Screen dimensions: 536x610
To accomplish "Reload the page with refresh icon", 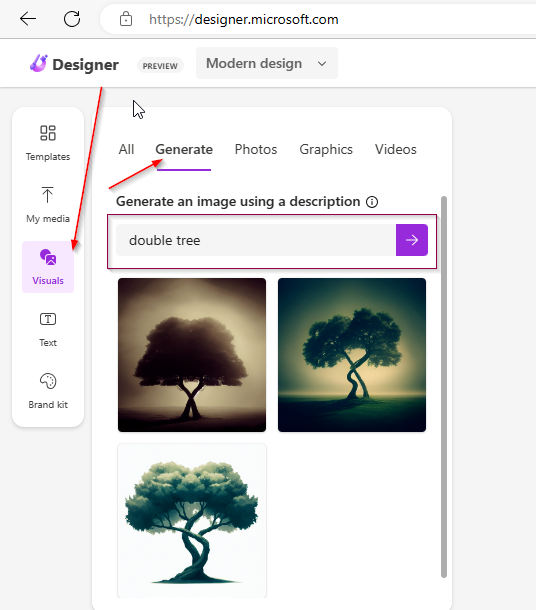I will pyautogui.click(x=72, y=19).
